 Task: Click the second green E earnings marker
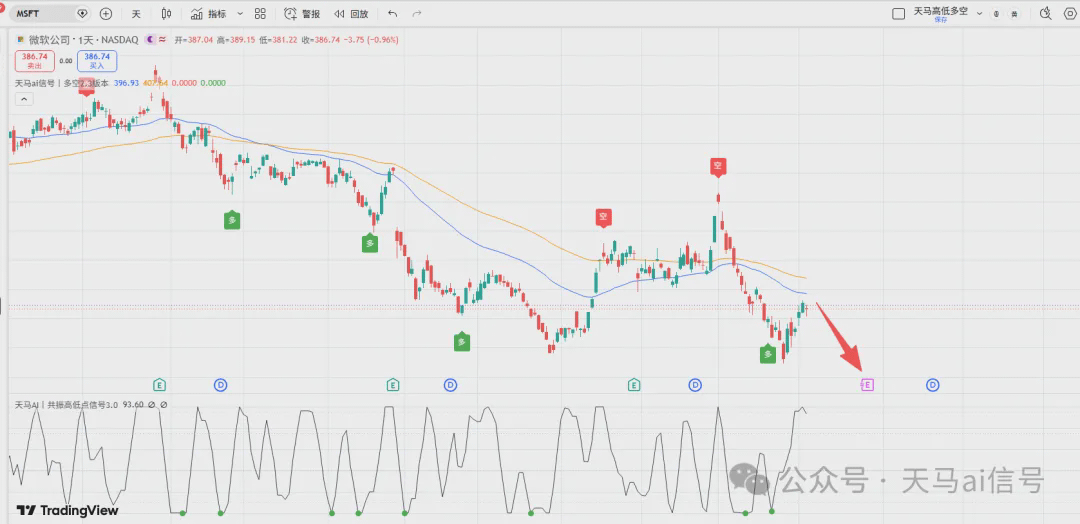click(393, 385)
